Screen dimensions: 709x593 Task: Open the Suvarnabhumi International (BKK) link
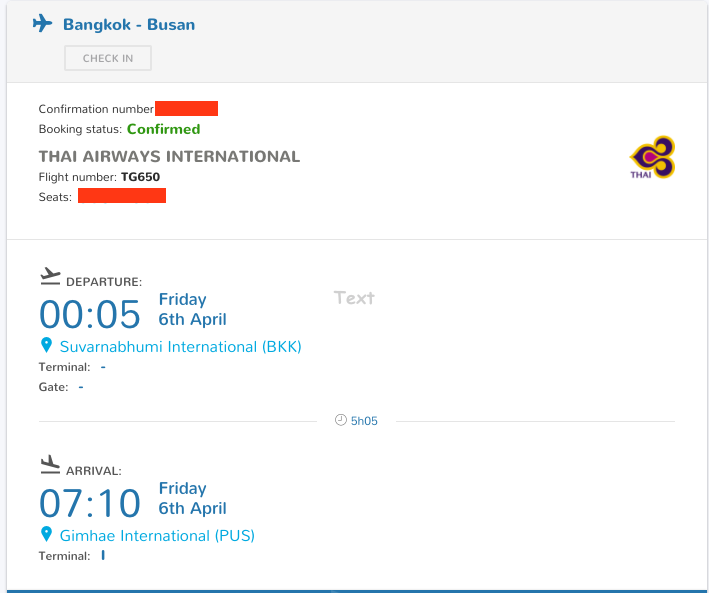[180, 347]
